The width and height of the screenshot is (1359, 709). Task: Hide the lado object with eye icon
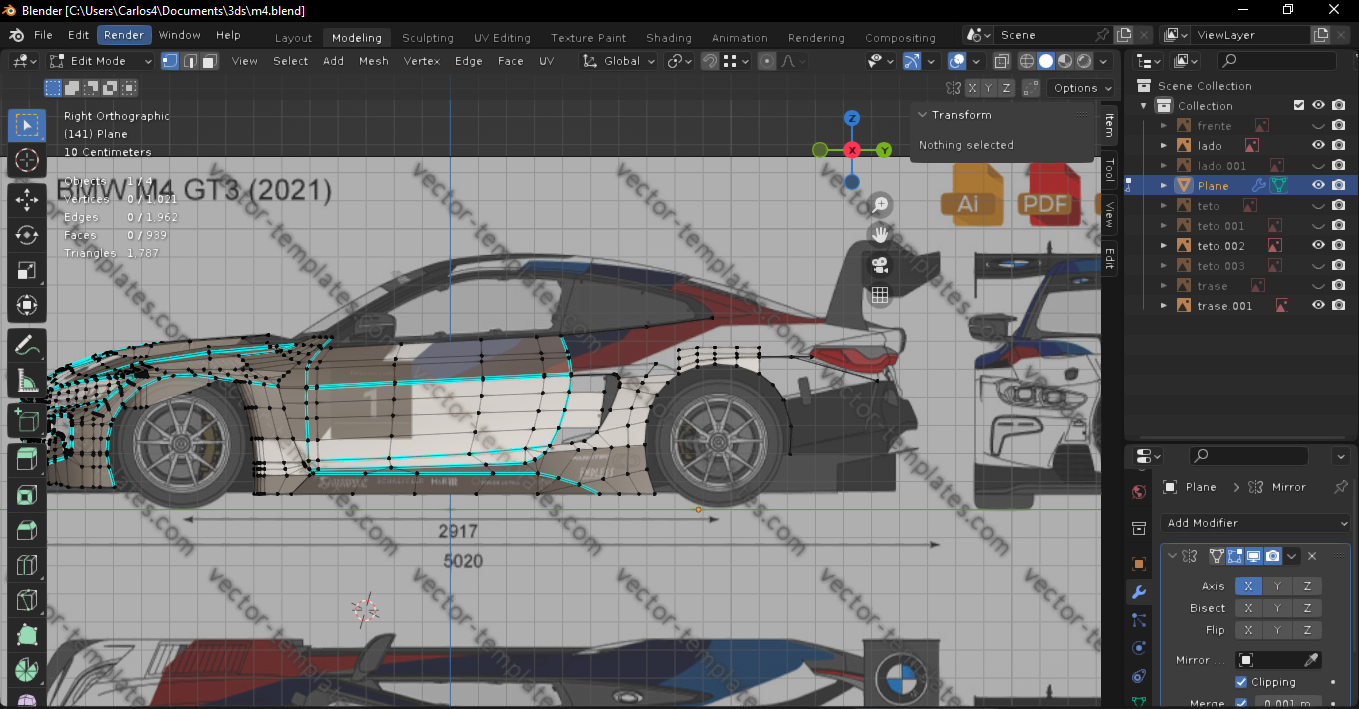click(x=1318, y=145)
